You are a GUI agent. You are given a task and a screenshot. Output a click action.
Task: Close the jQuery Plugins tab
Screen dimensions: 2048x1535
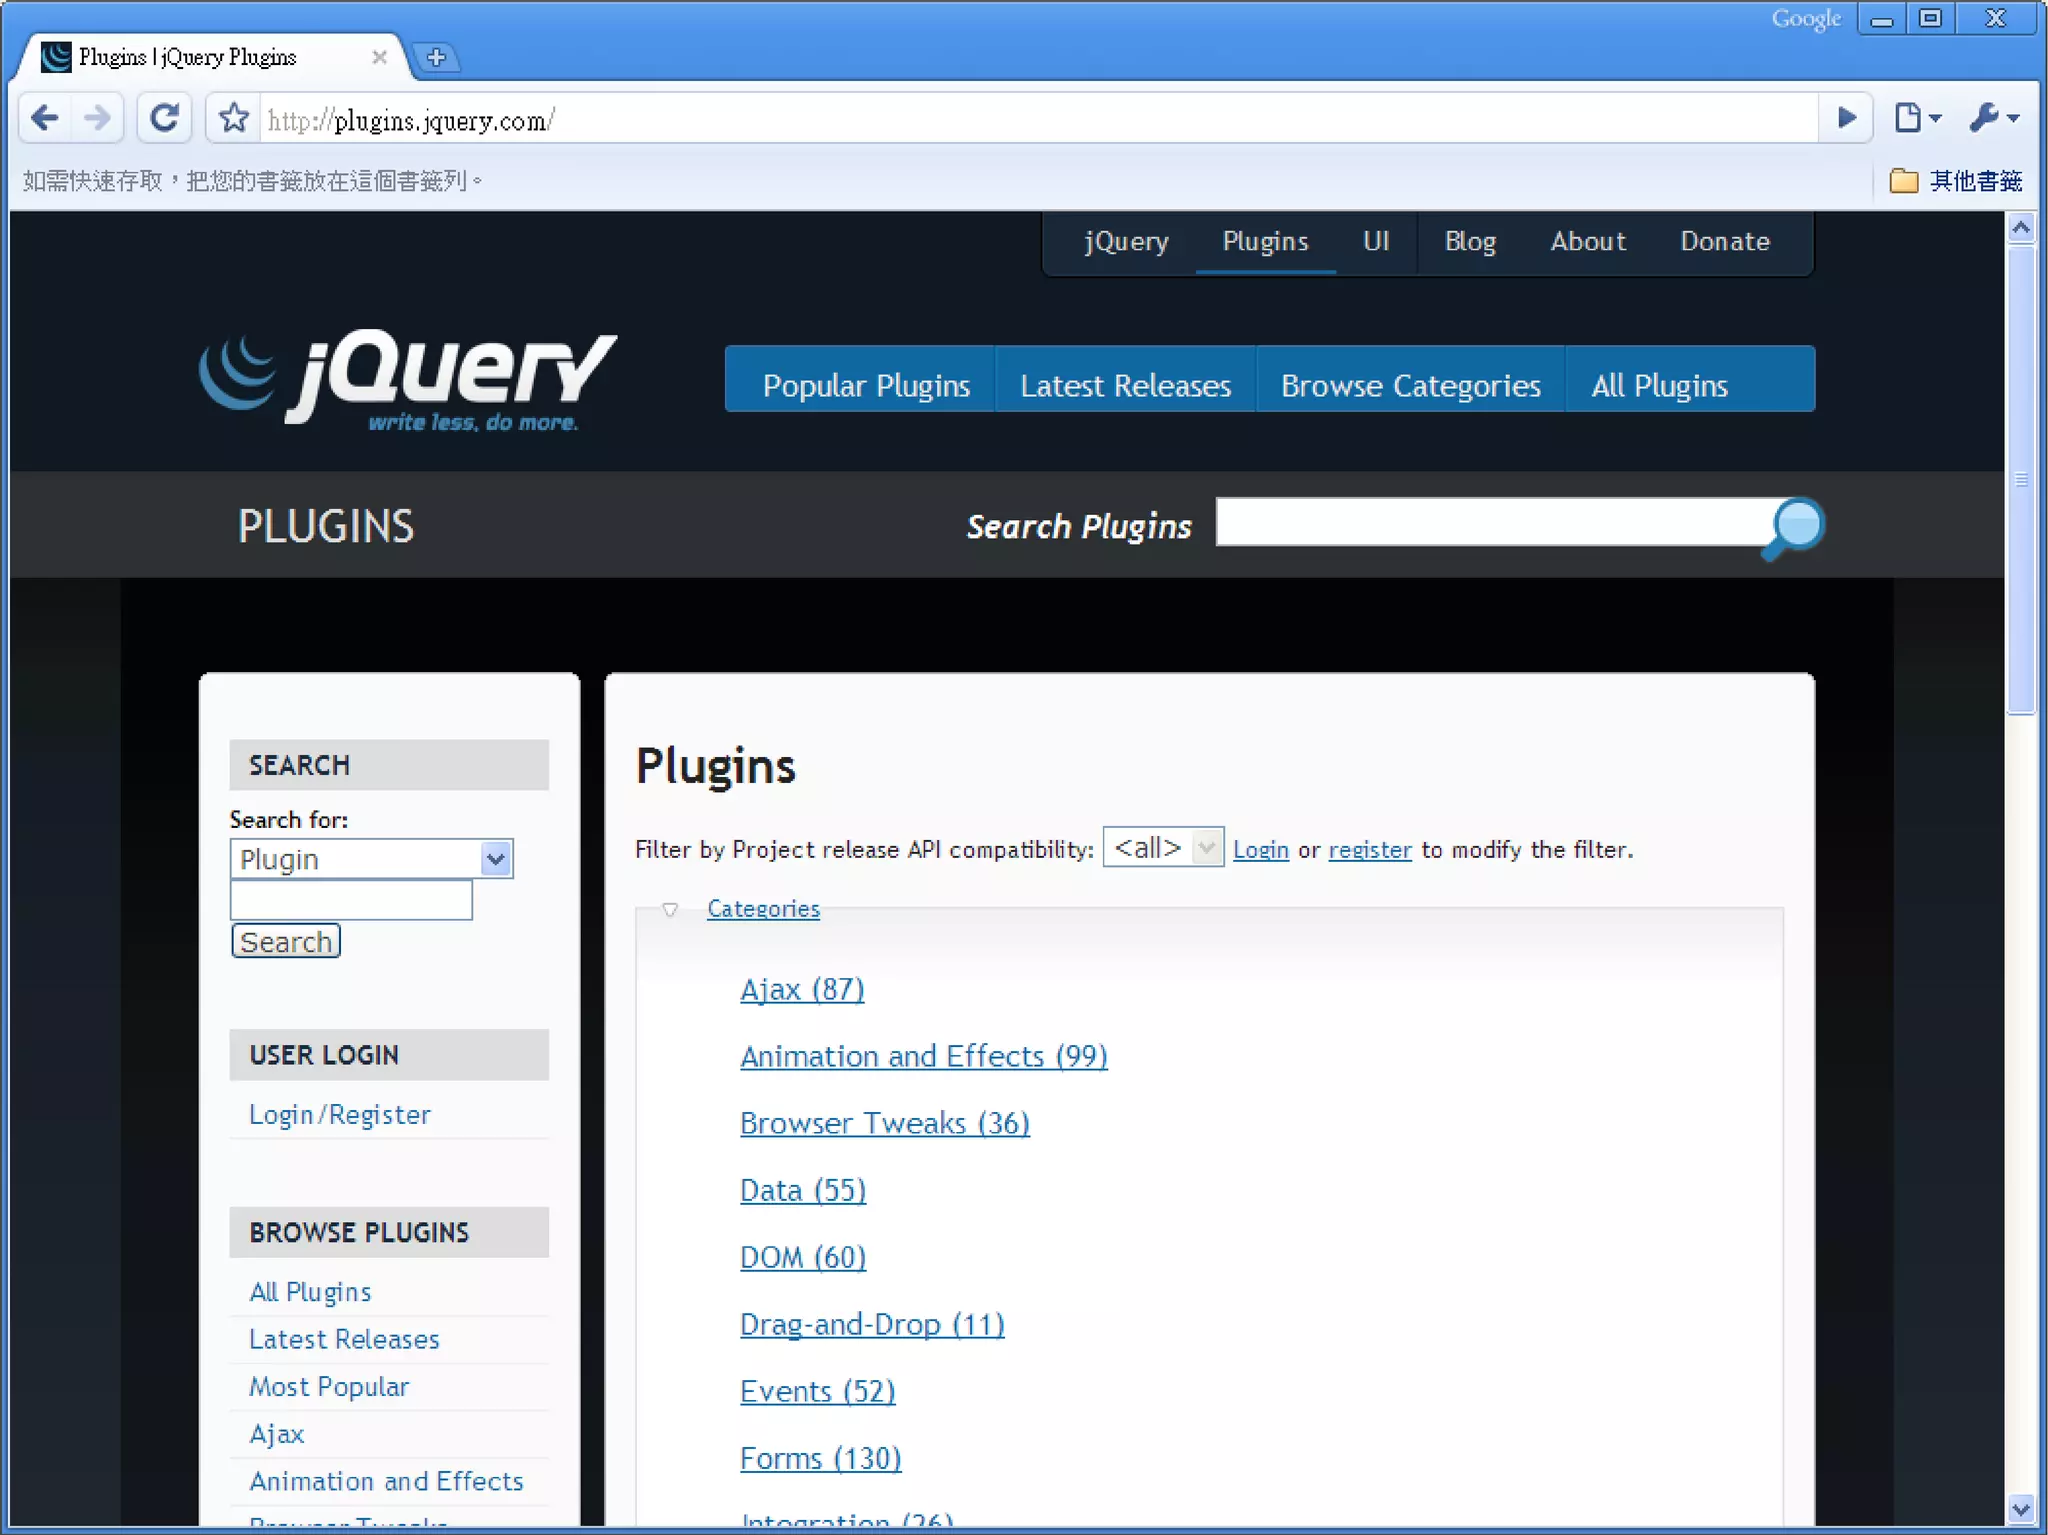[379, 57]
